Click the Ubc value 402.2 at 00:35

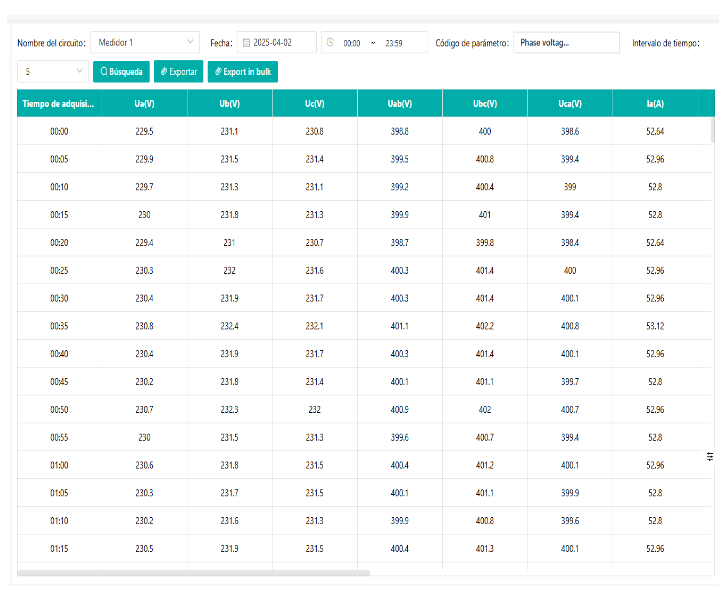[x=485, y=326]
